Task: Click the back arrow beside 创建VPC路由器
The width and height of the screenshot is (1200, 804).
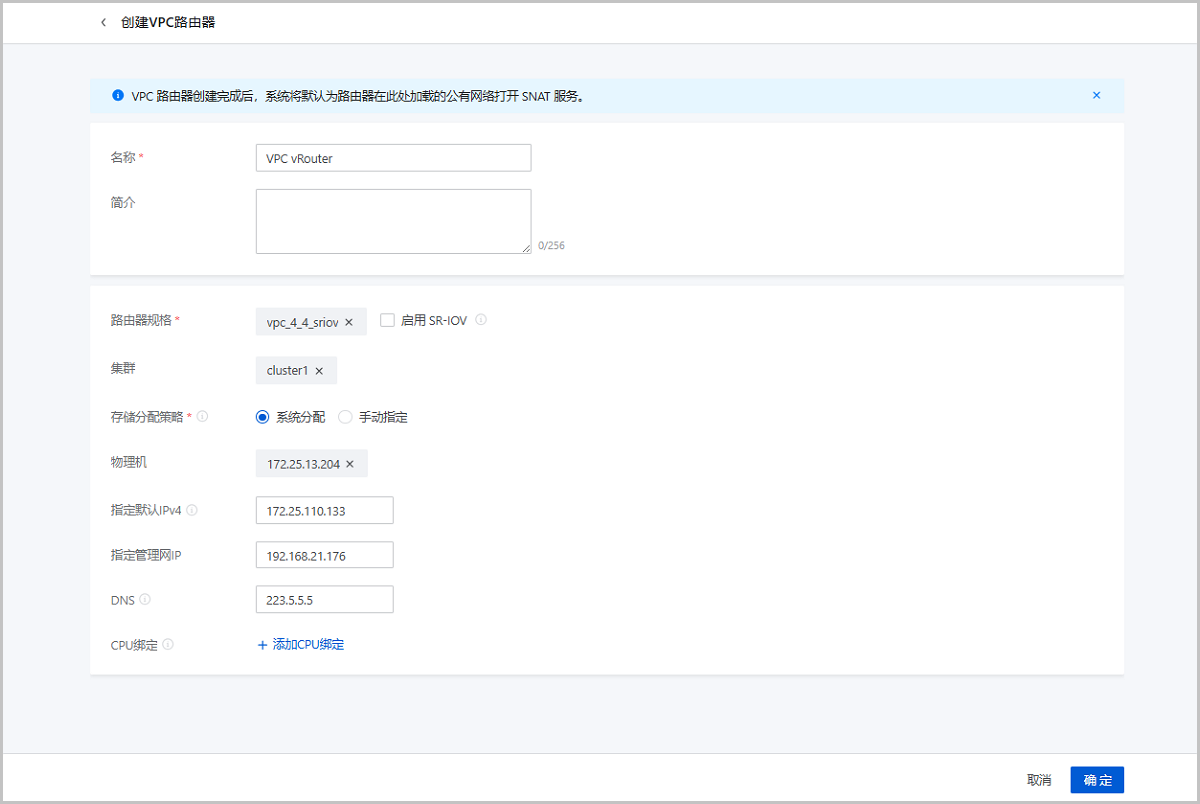Action: [x=103, y=22]
